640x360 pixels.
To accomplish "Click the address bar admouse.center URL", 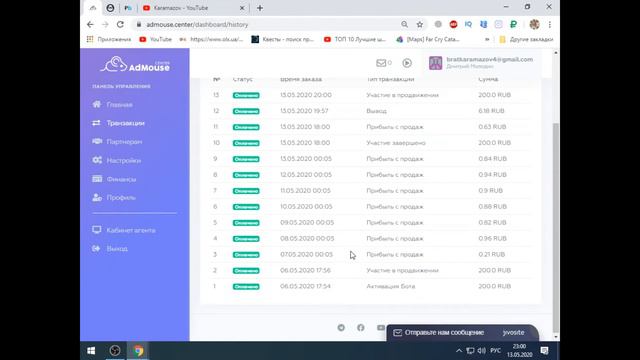I will 197,24.
